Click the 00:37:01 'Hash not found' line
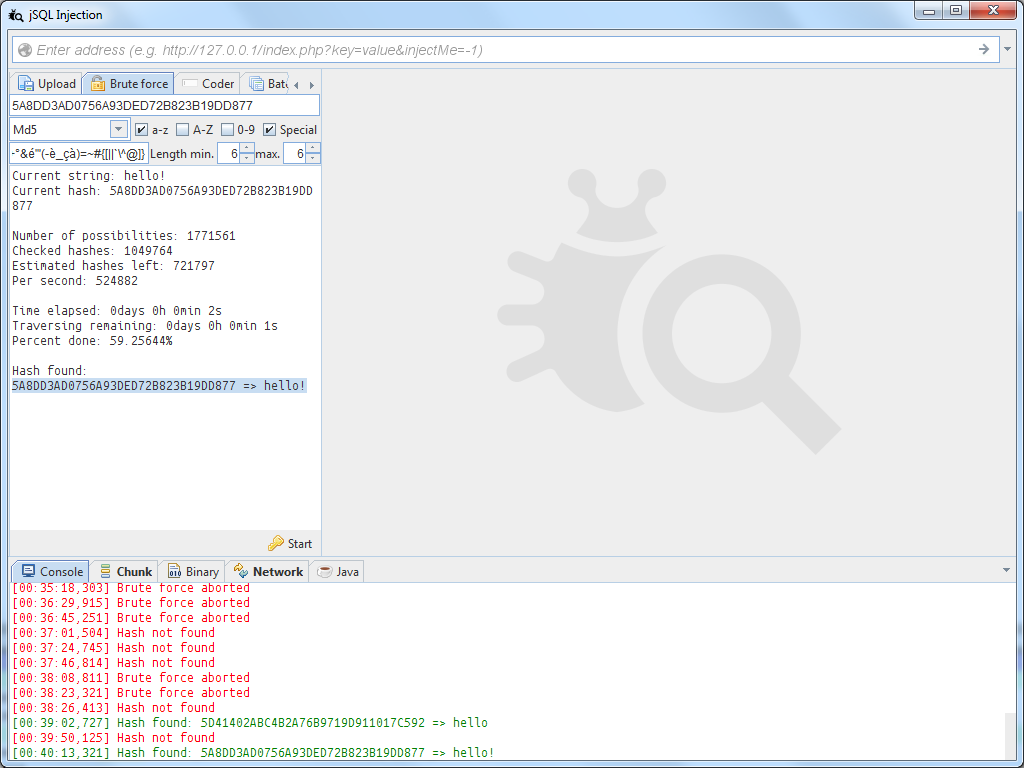Screen dimensions: 1024x768 coord(114,632)
